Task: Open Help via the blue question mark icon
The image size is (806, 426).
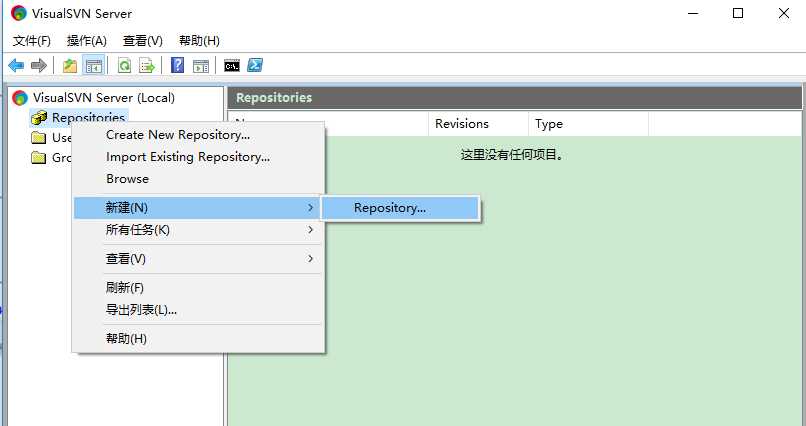Action: click(x=177, y=65)
